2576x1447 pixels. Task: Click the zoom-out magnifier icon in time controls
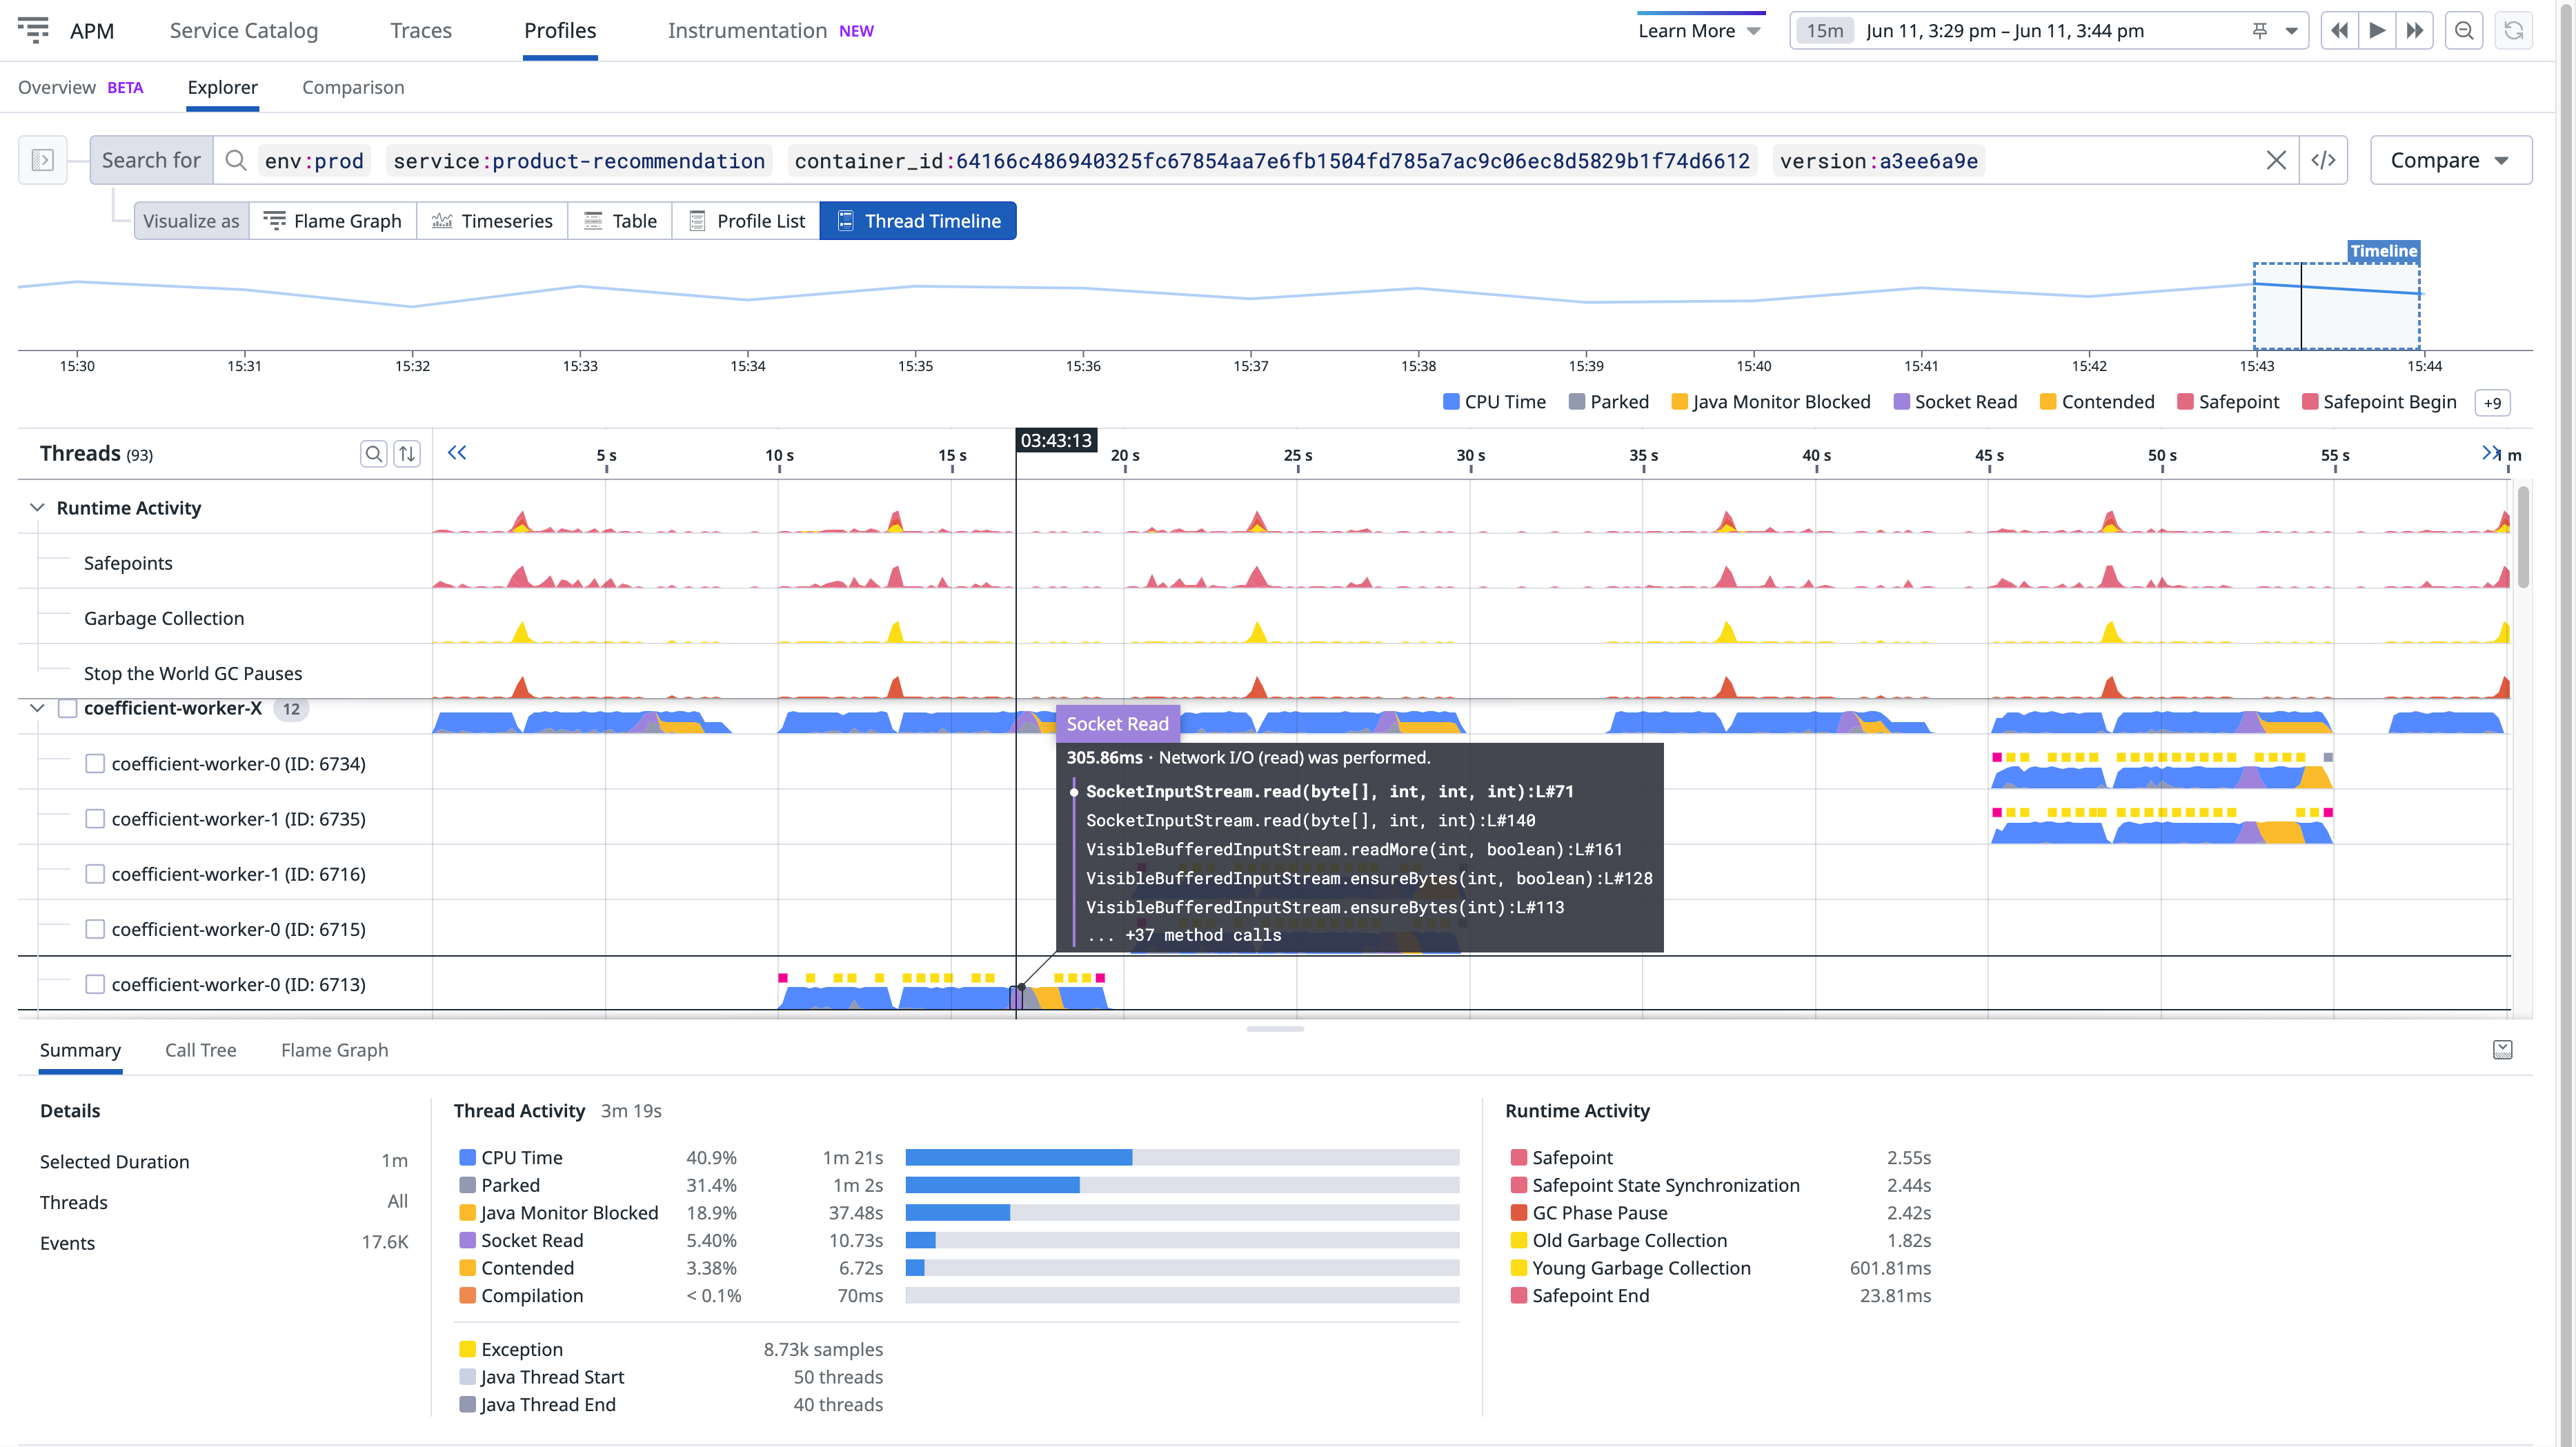click(2464, 30)
